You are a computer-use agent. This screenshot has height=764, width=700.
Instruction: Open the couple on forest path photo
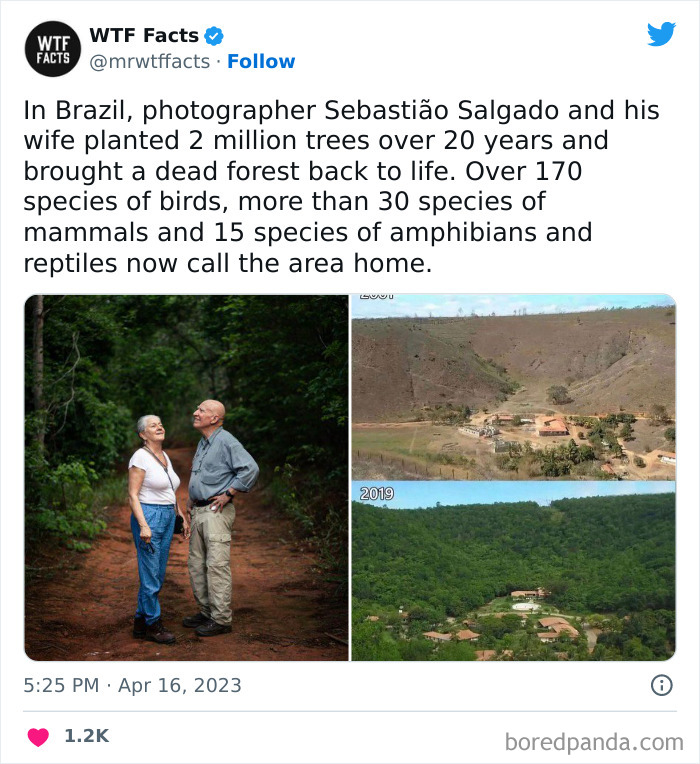coord(186,478)
